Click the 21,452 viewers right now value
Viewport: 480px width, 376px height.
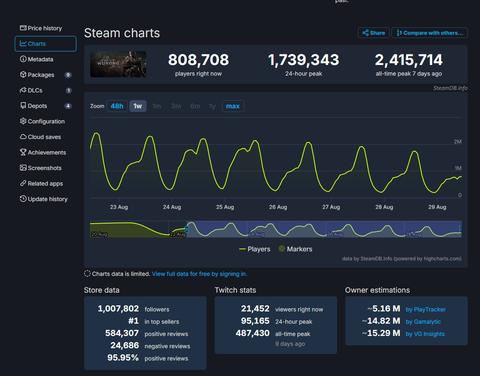[255, 309]
